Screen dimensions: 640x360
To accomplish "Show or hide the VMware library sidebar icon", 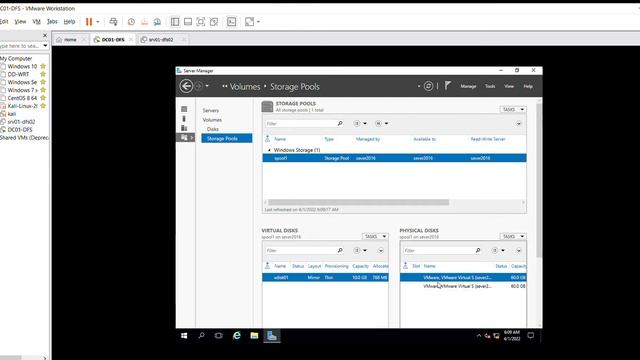I will [175, 22].
